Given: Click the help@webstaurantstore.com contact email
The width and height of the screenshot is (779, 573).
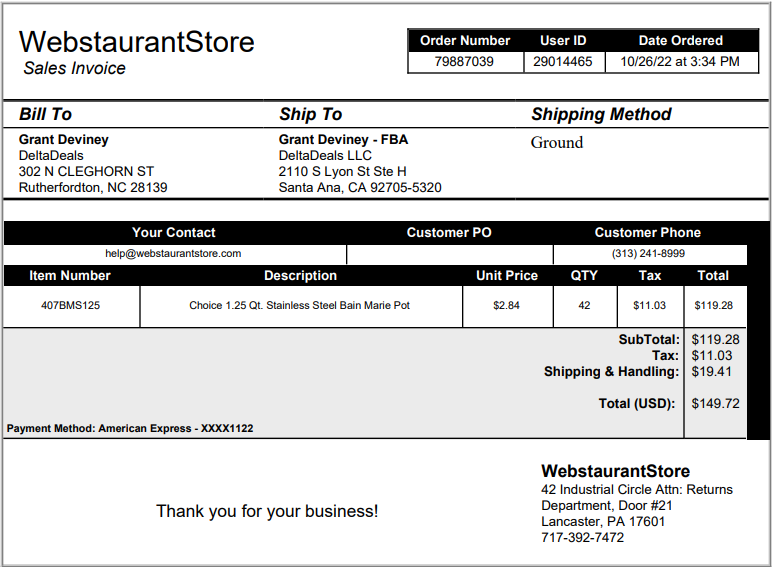Looking at the screenshot, I should (173, 253).
